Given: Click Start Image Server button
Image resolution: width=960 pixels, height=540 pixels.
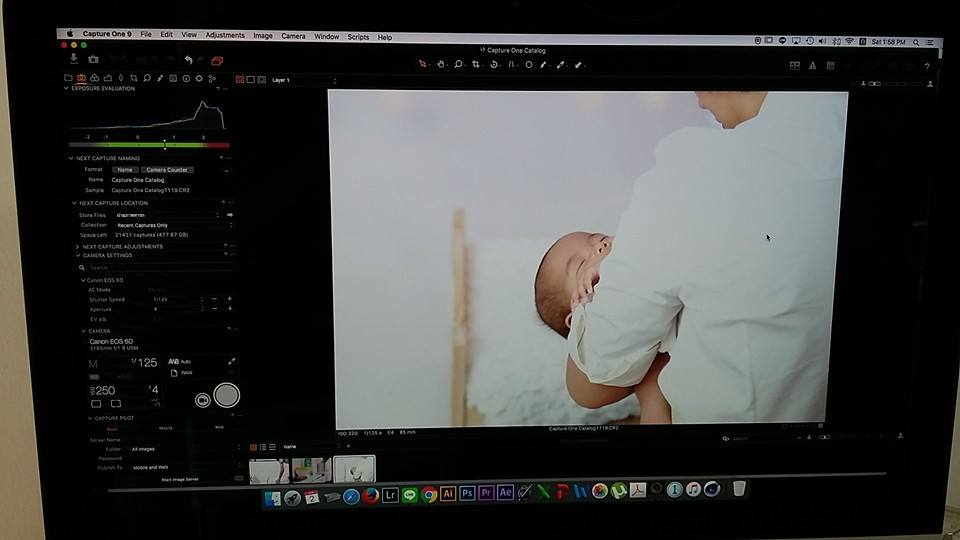Looking at the screenshot, I should tap(179, 479).
